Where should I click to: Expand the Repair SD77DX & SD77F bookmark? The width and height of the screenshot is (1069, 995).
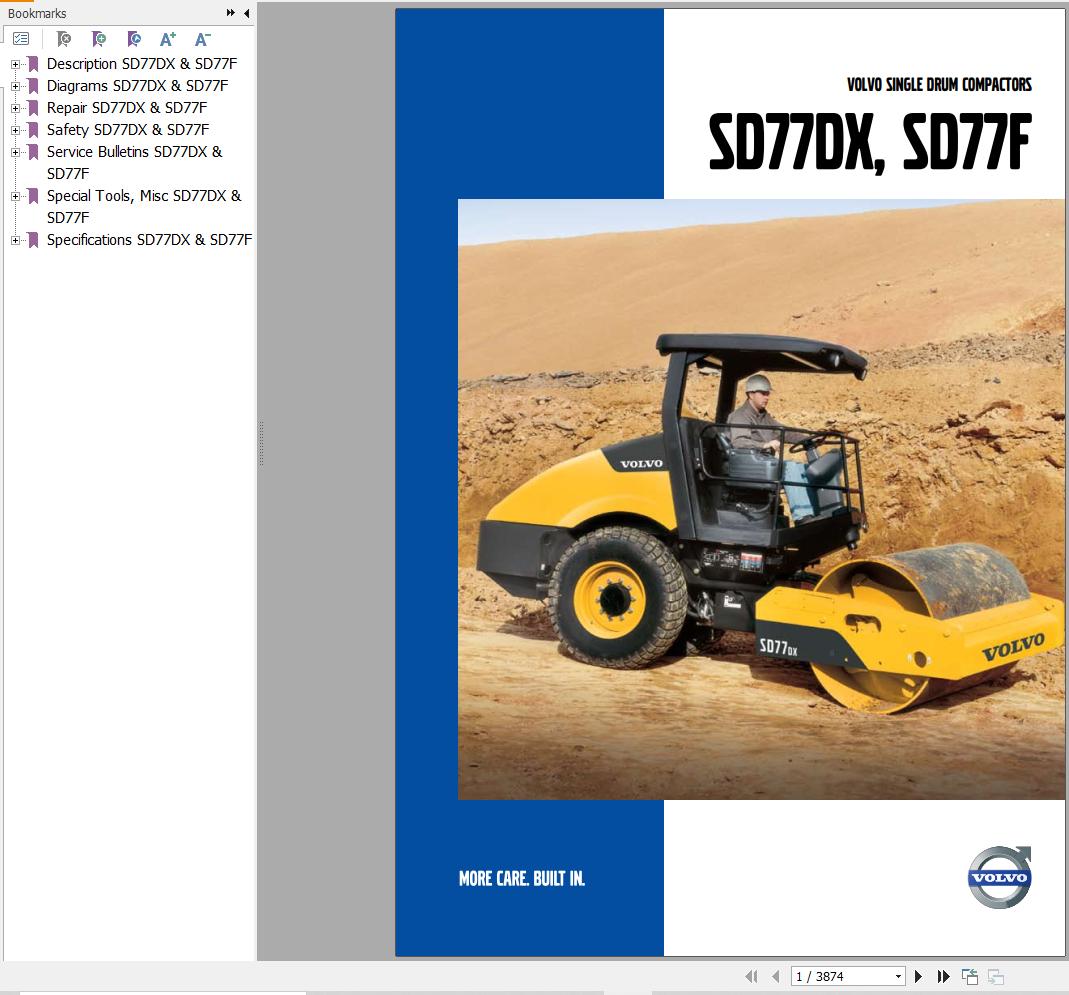[15, 108]
